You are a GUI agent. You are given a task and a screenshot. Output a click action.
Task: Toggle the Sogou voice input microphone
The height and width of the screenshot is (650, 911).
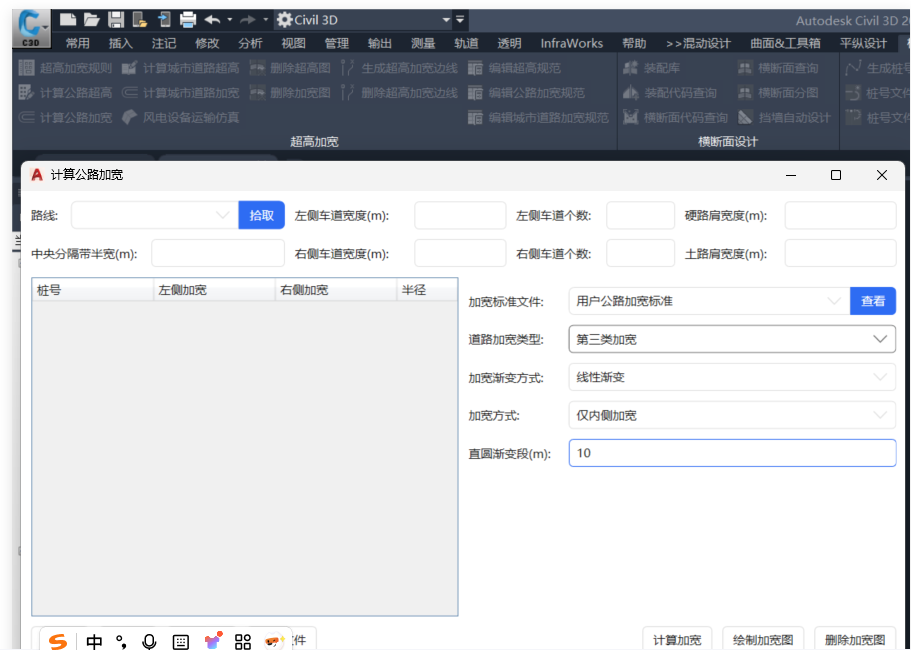pyautogui.click(x=149, y=641)
